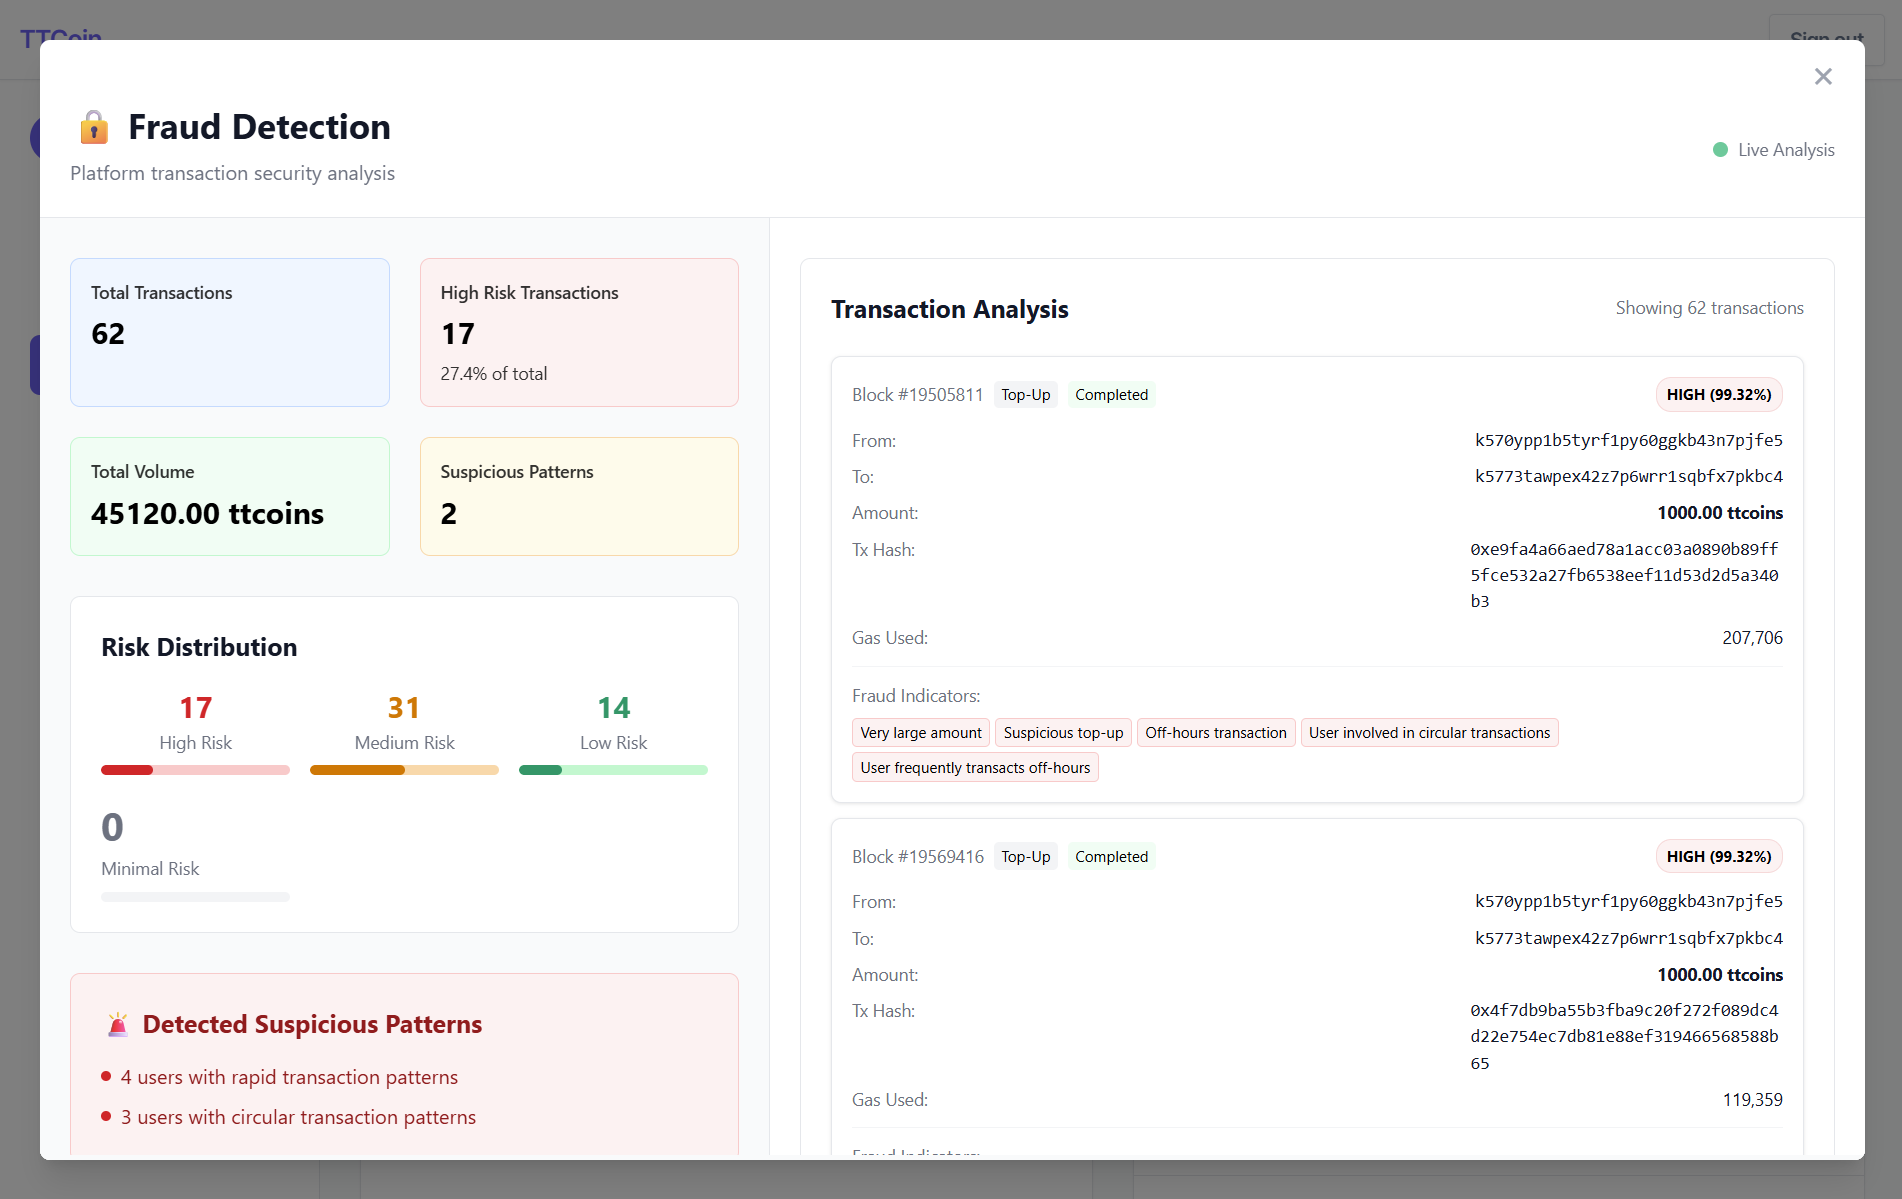Click the From address in Block #19569416
This screenshot has width=1902, height=1199.
[1628, 902]
